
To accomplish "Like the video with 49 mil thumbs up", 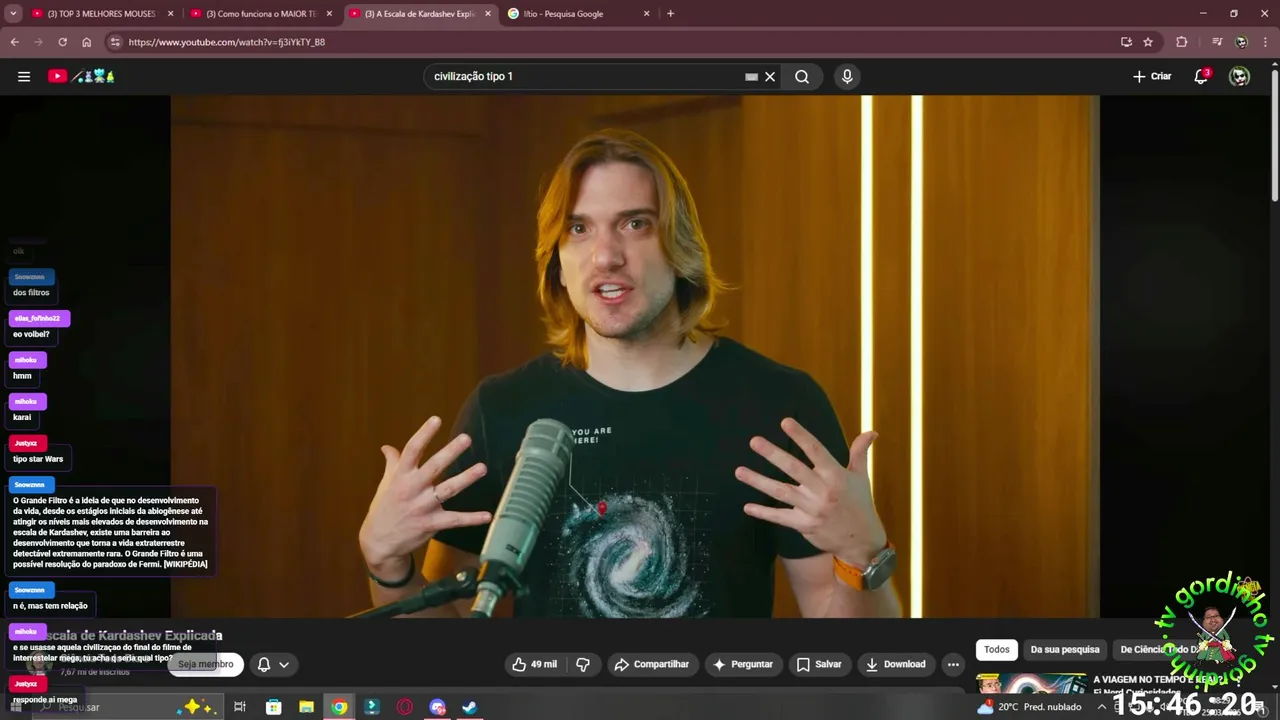I will pyautogui.click(x=535, y=664).
